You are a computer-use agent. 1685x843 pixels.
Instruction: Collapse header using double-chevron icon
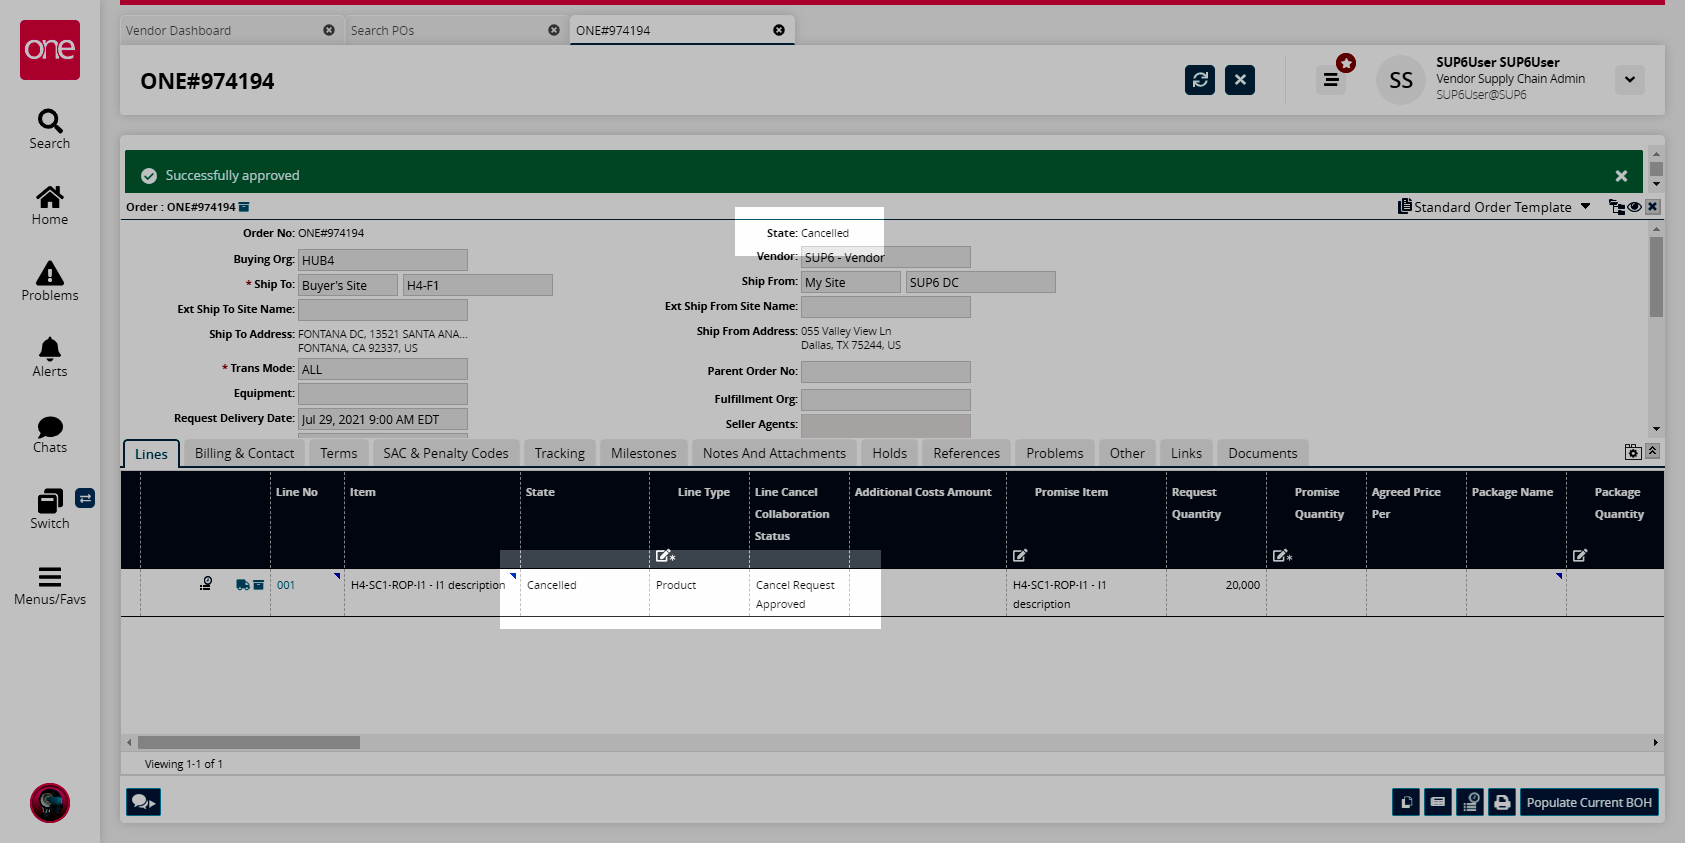1653,451
